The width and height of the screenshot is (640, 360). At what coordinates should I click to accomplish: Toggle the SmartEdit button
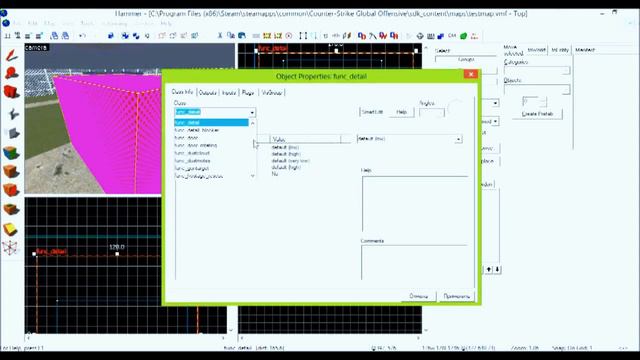[x=372, y=112]
